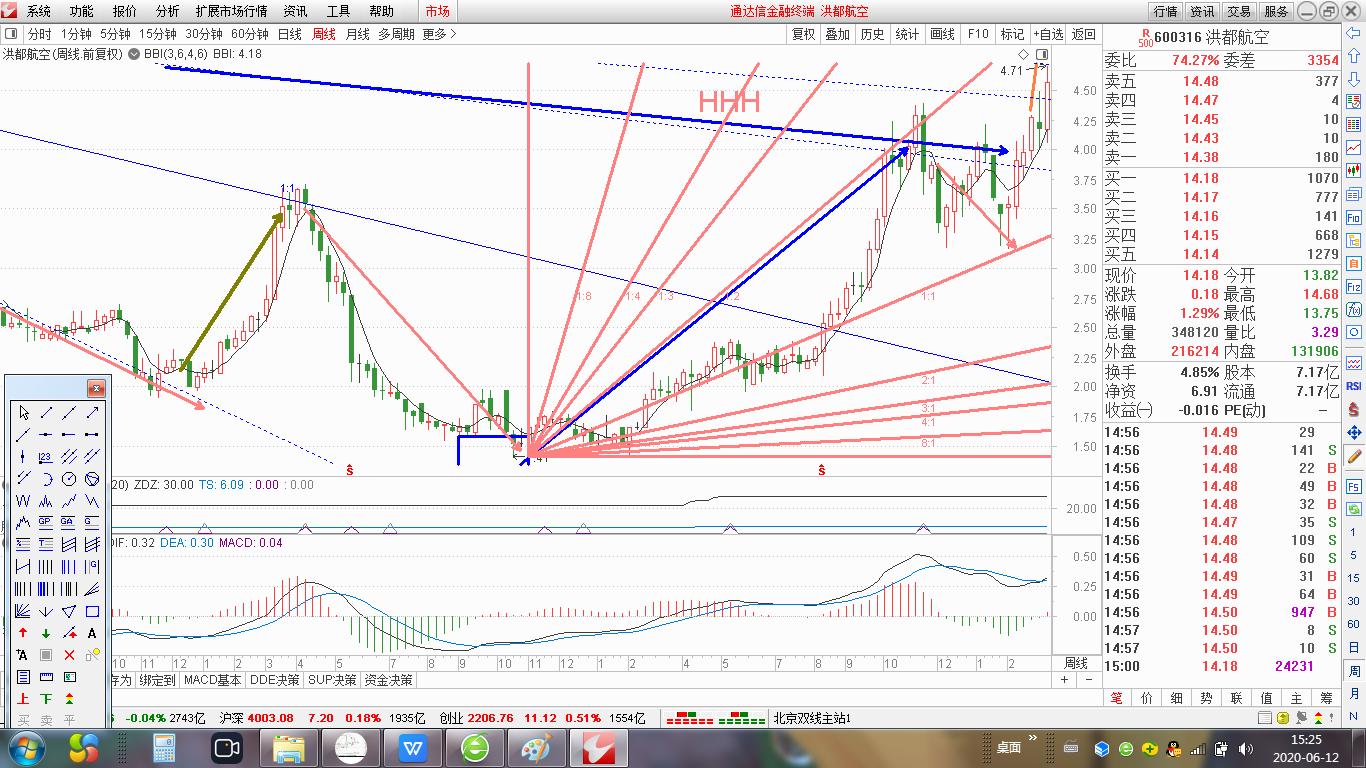The image size is (1366, 768).
Task: Click the 统计 statistics button
Action: coord(907,34)
